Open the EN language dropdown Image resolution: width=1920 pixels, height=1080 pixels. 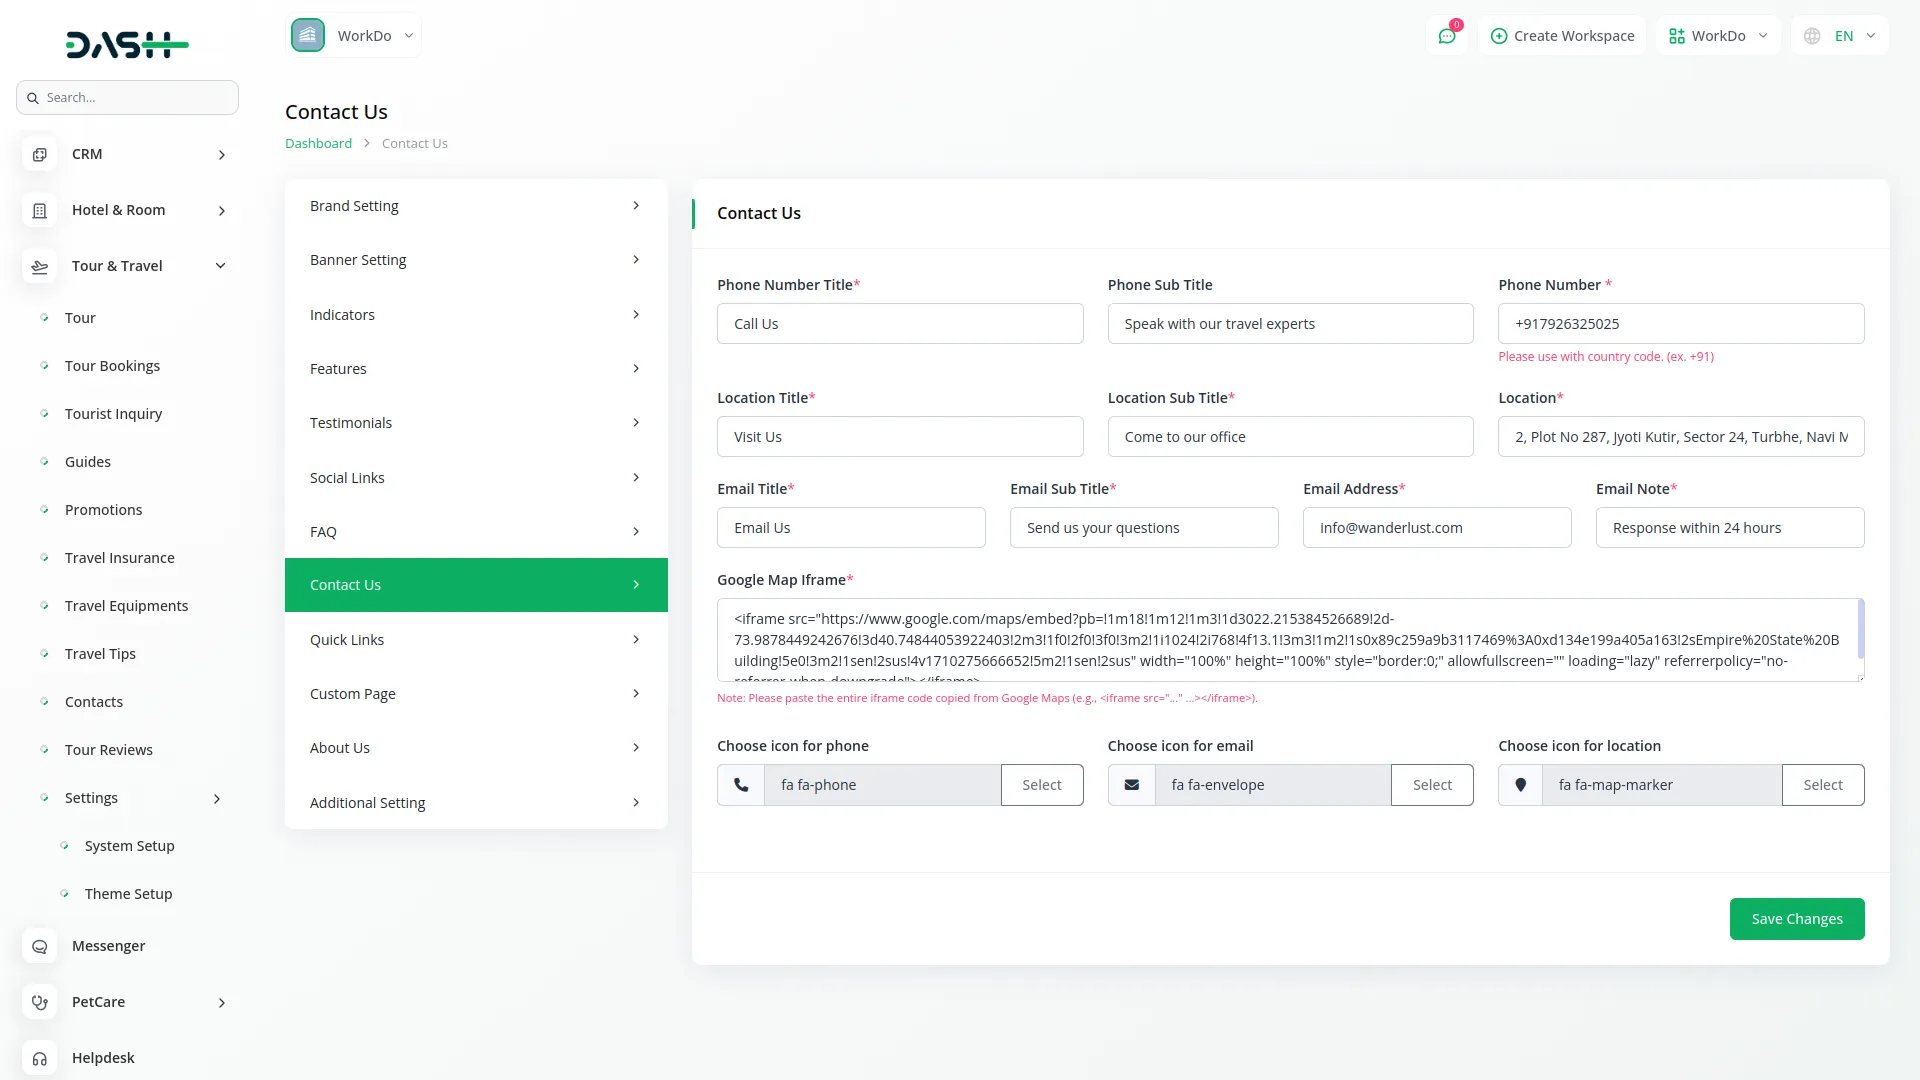coord(1841,36)
